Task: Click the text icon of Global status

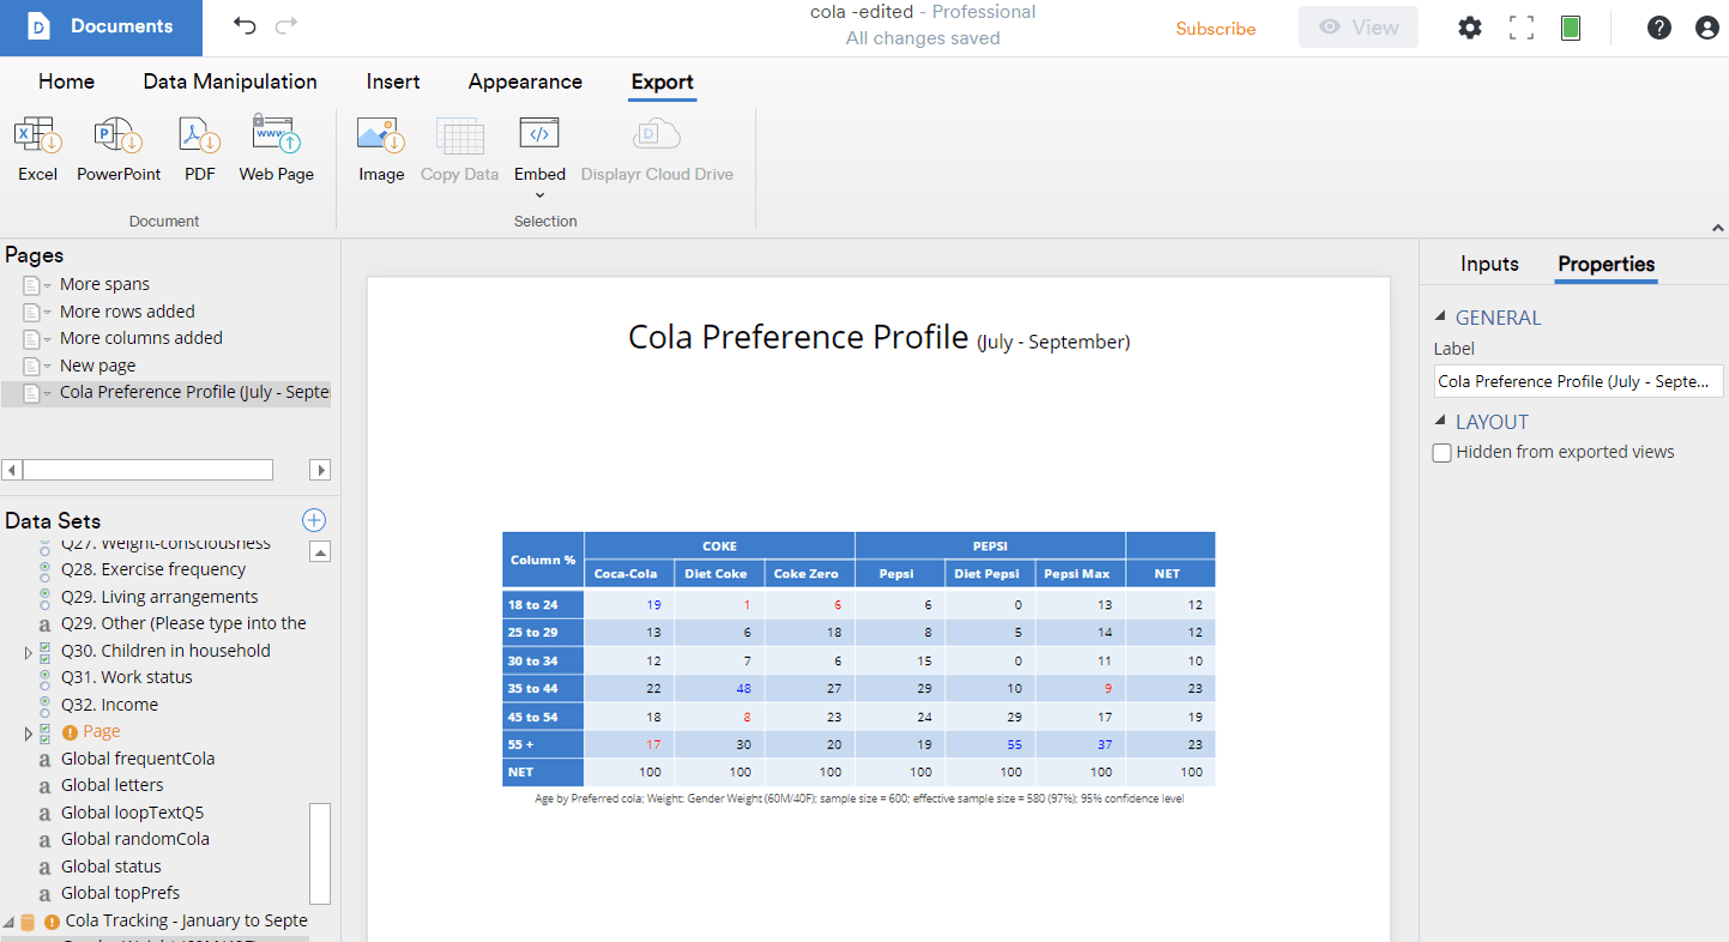Action: [x=44, y=867]
